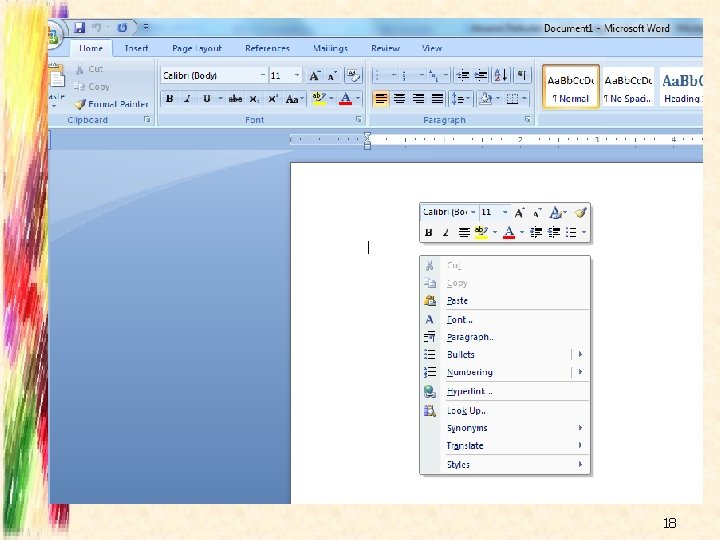Open the Insert tab
The height and width of the screenshot is (540, 720).
(136, 48)
